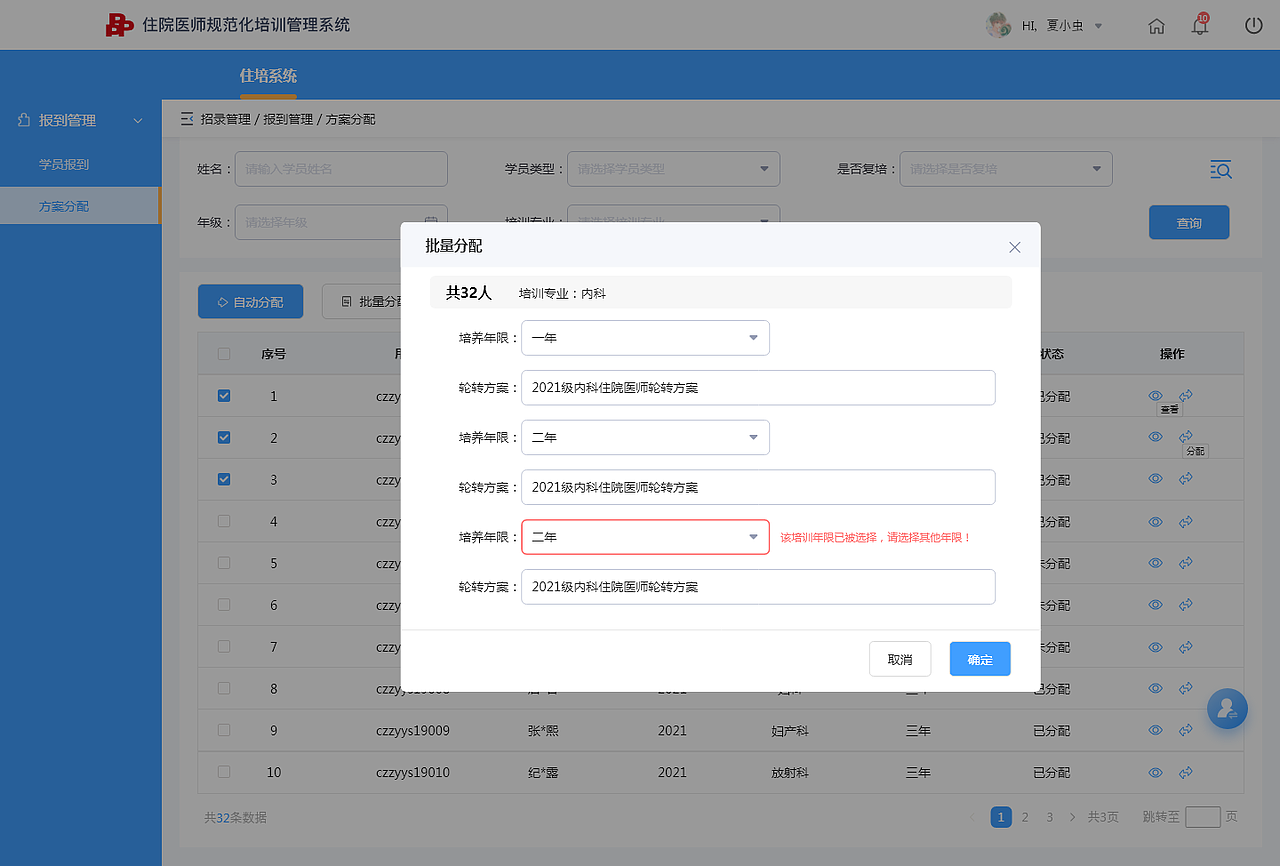Collapse sidebar using the breadcrumb menu icon

(x=186, y=119)
